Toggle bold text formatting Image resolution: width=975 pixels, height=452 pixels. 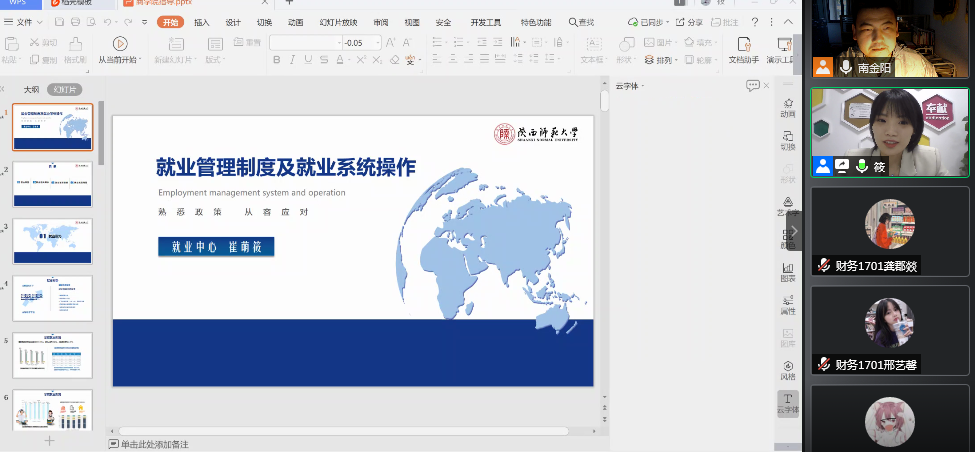point(275,60)
